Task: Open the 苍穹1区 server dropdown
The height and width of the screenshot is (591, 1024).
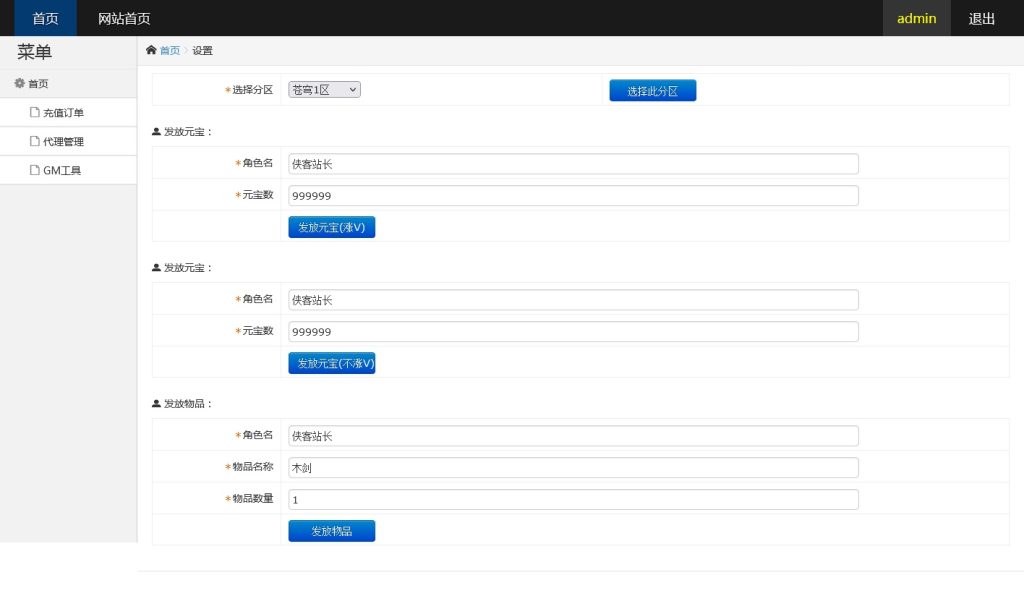Action: [x=327, y=88]
